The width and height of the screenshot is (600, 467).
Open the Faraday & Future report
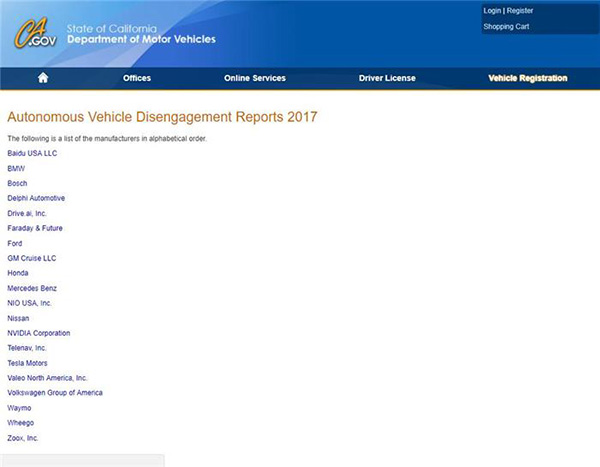(x=35, y=228)
